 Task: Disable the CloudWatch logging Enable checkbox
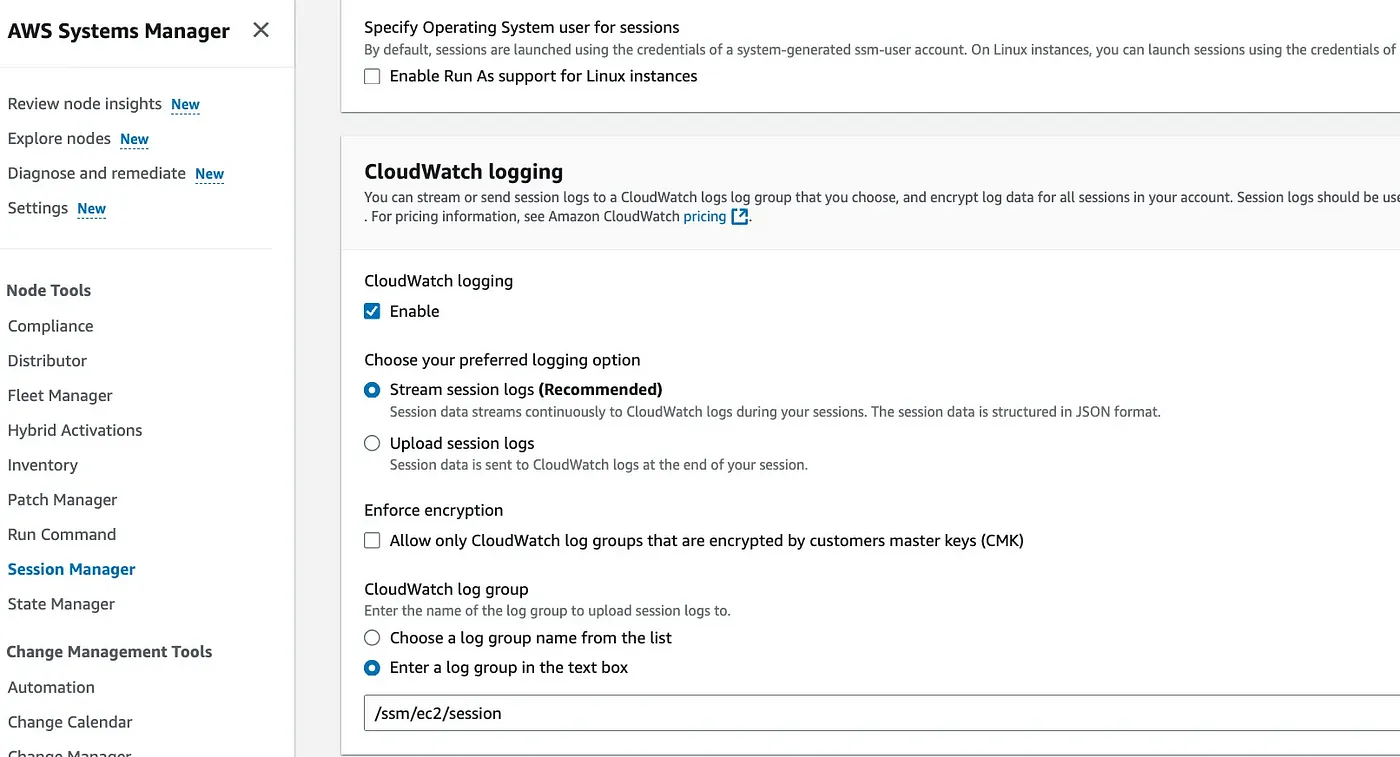(371, 311)
